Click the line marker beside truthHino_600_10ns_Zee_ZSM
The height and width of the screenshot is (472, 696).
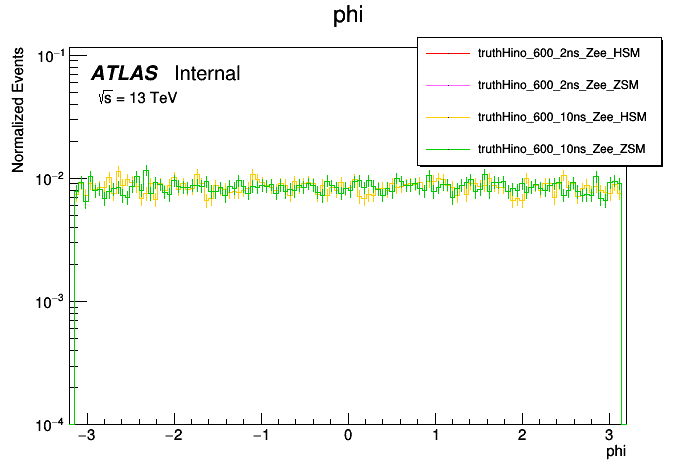pyautogui.click(x=448, y=149)
